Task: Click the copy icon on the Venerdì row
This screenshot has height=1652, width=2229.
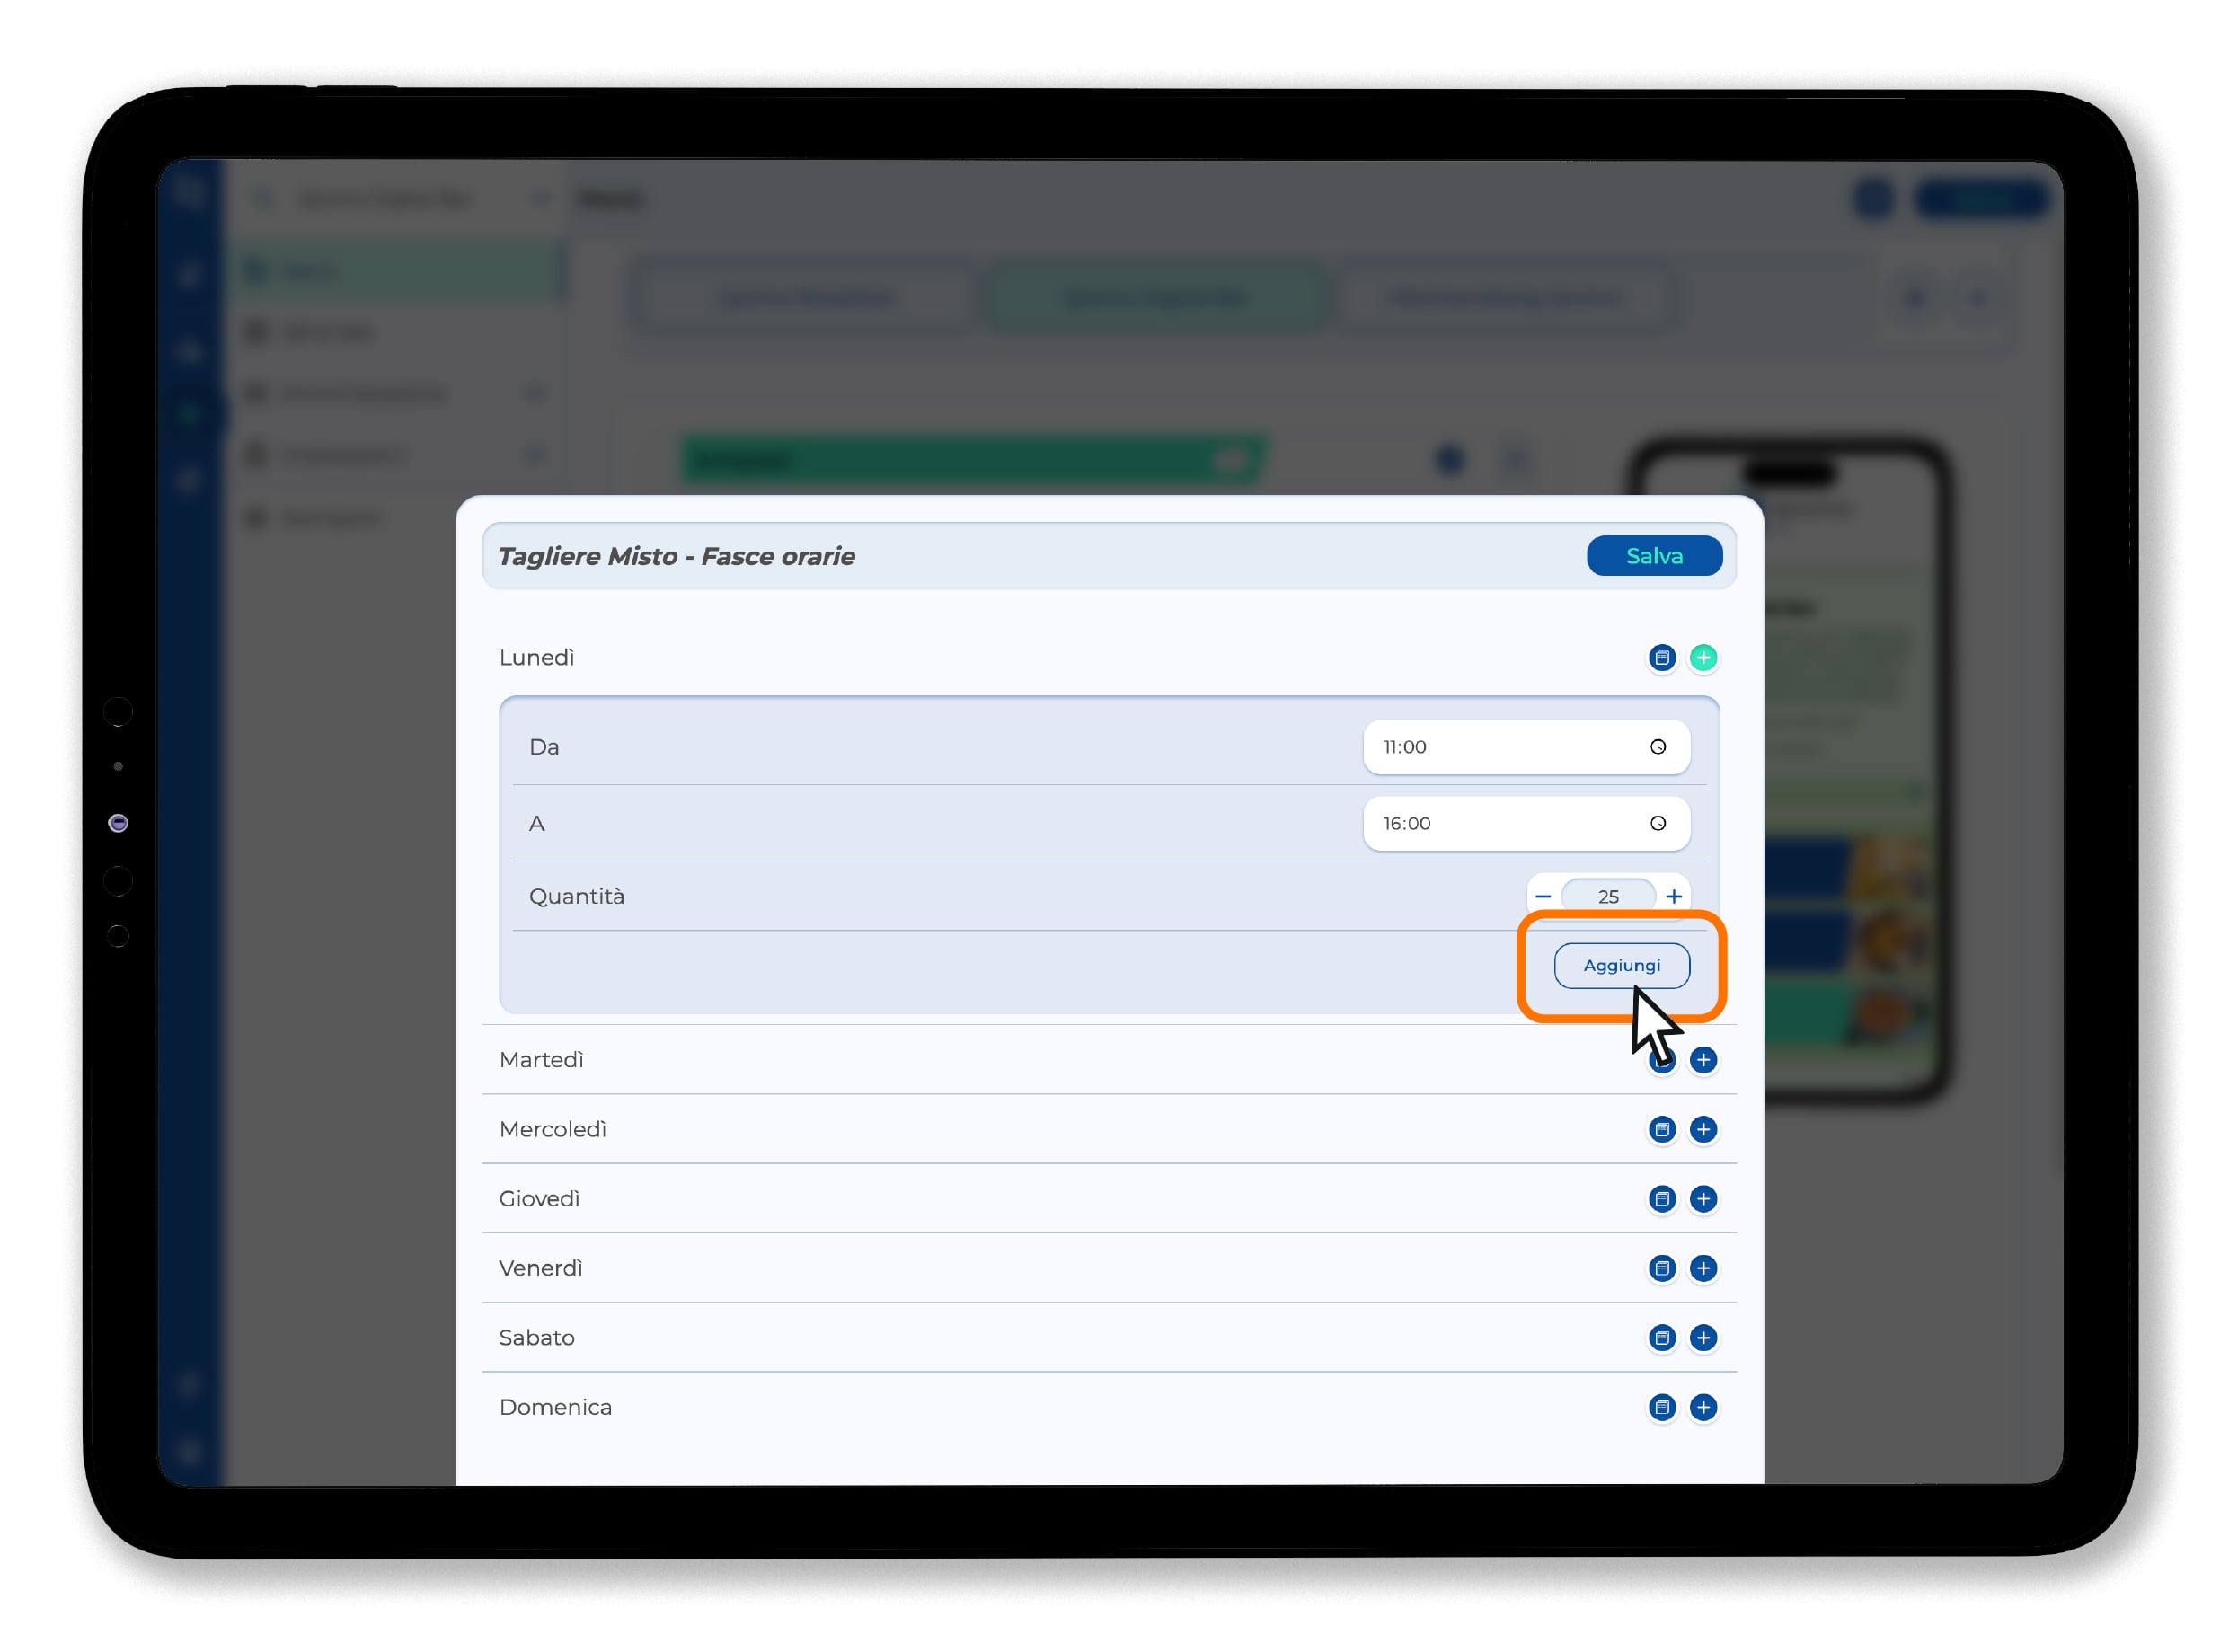Action: [x=1661, y=1268]
